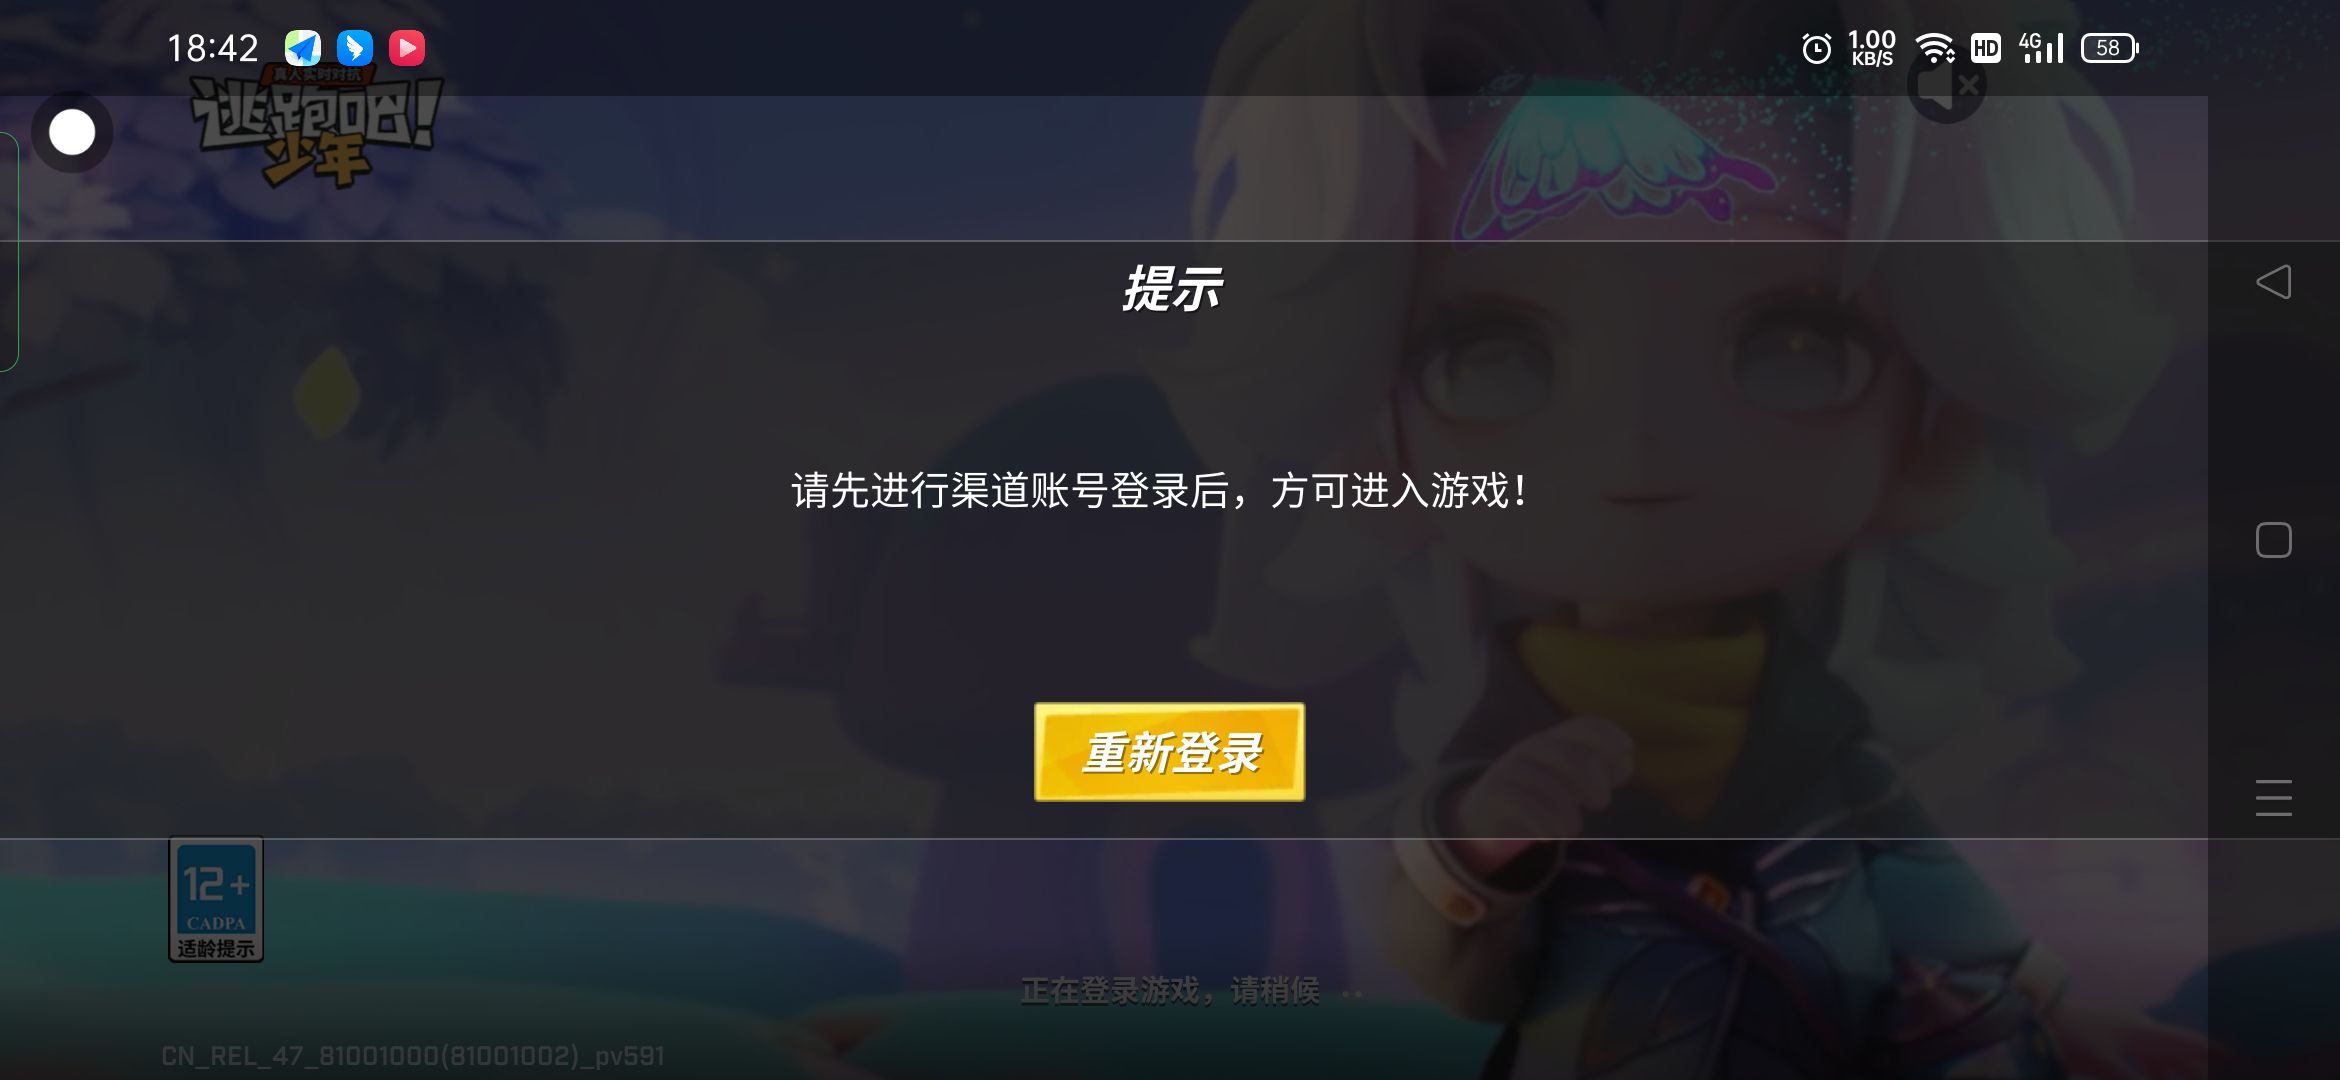Image resolution: width=2340 pixels, height=1080 pixels.
Task: Tap the white floating assistant ball
Action: point(72,132)
